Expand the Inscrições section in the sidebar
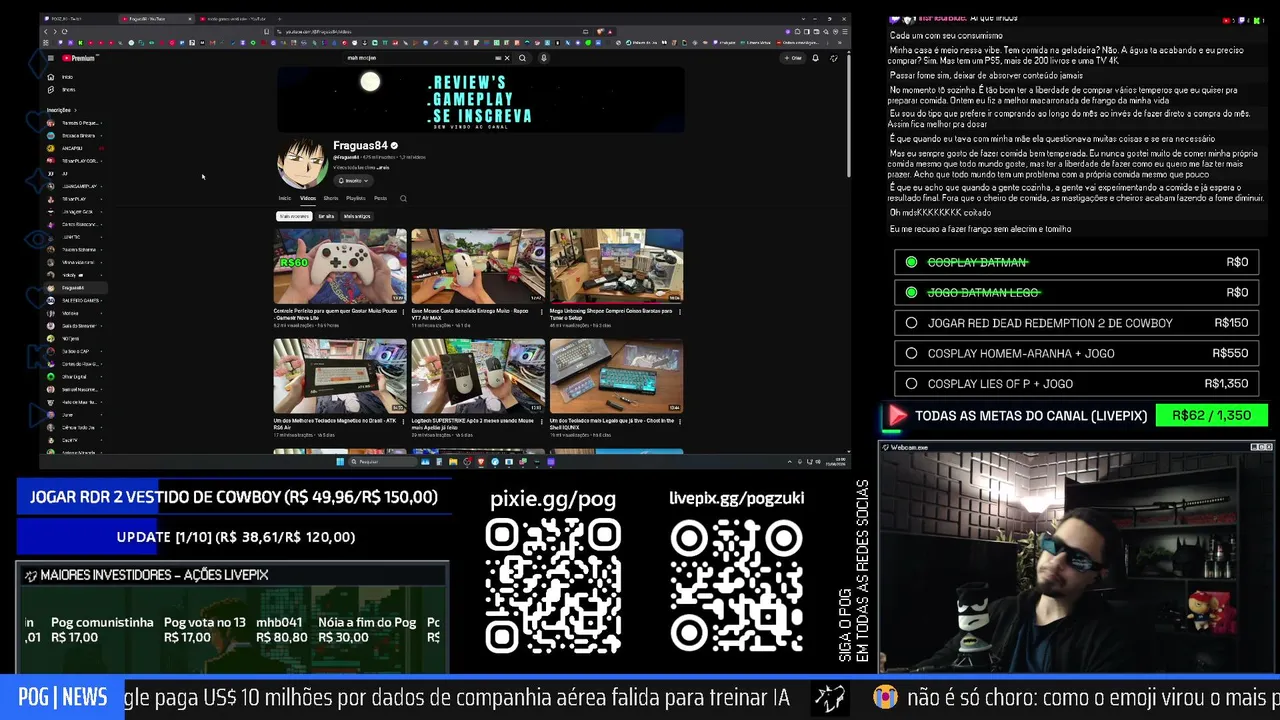1280x720 pixels. 62,110
